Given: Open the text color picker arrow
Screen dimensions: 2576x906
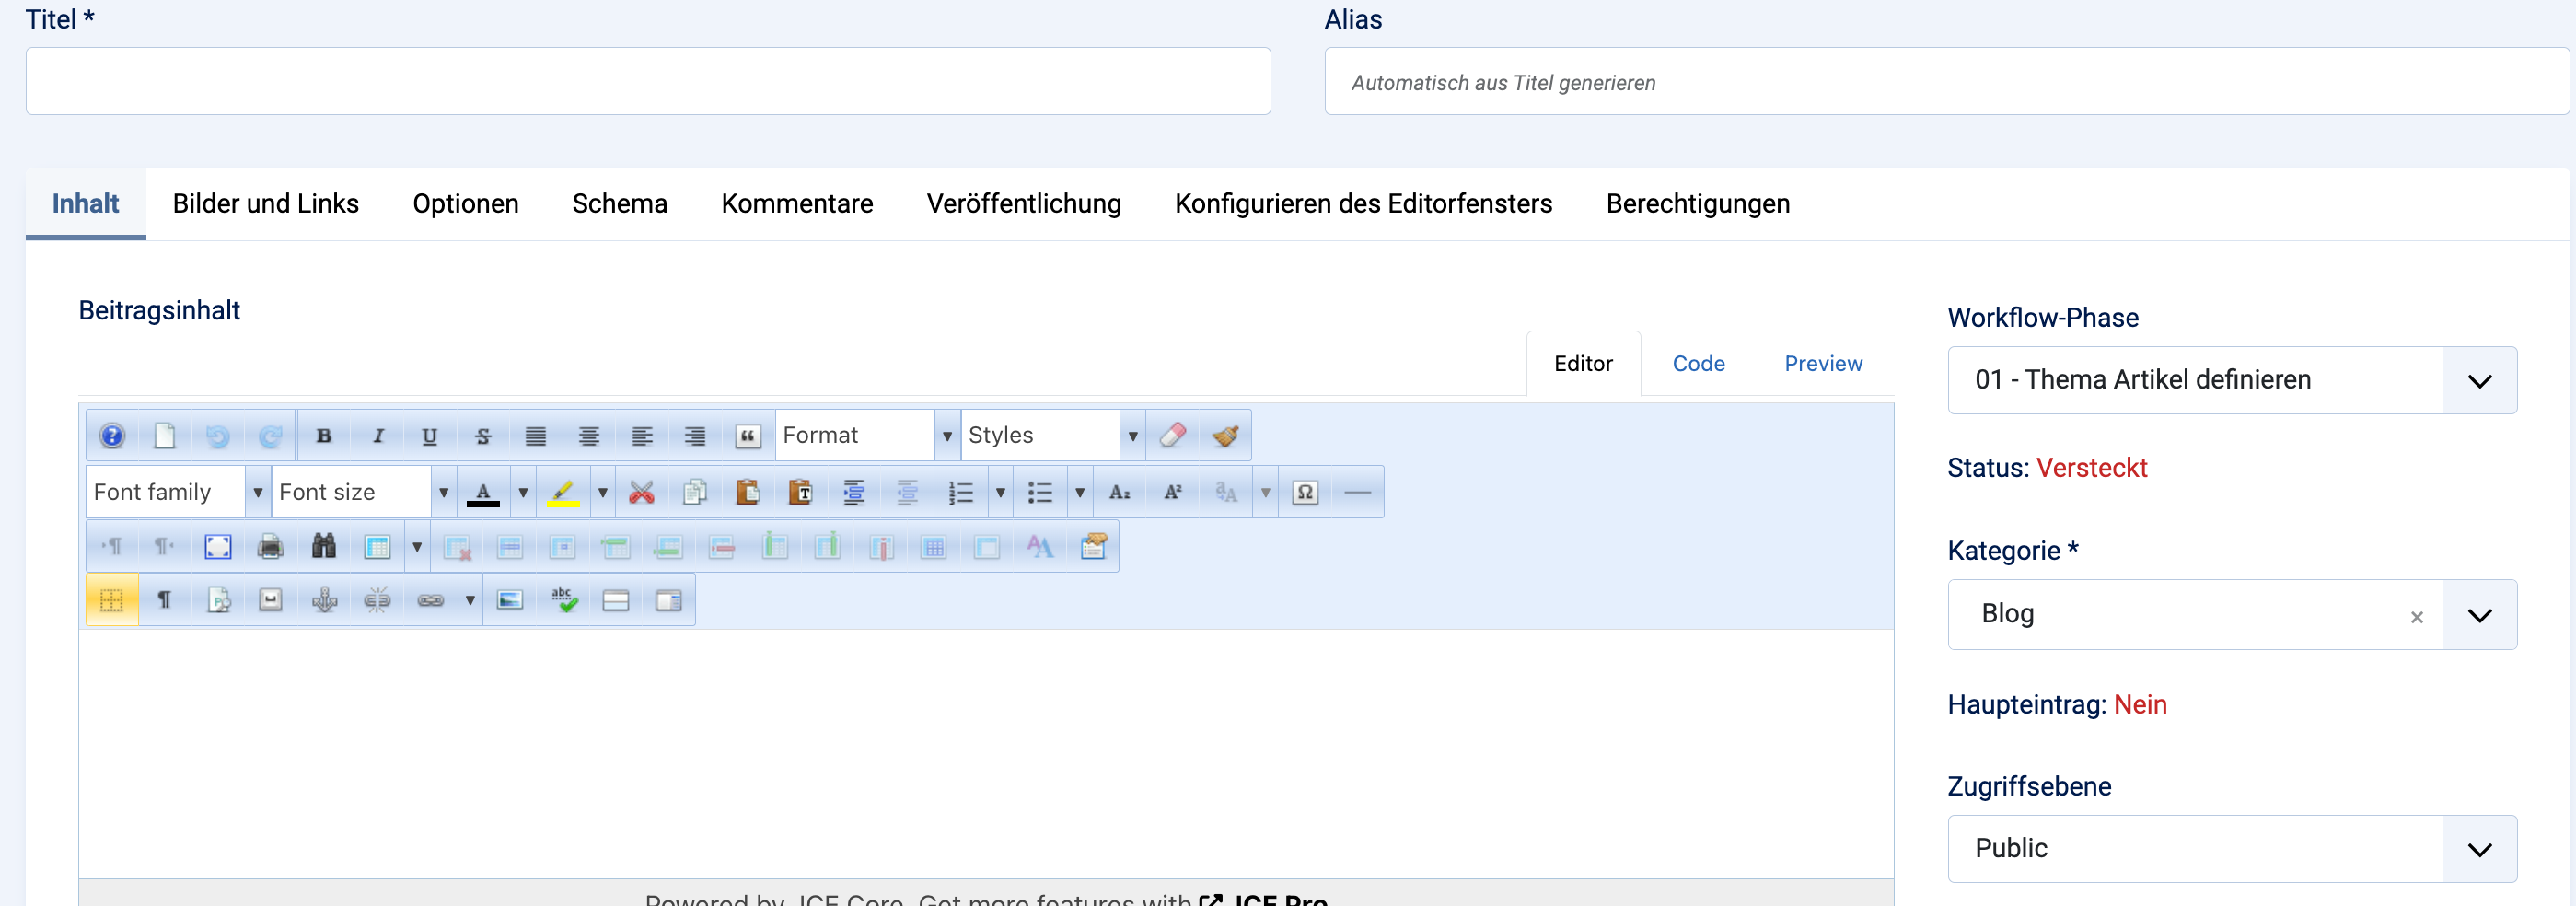Looking at the screenshot, I should pos(523,492).
